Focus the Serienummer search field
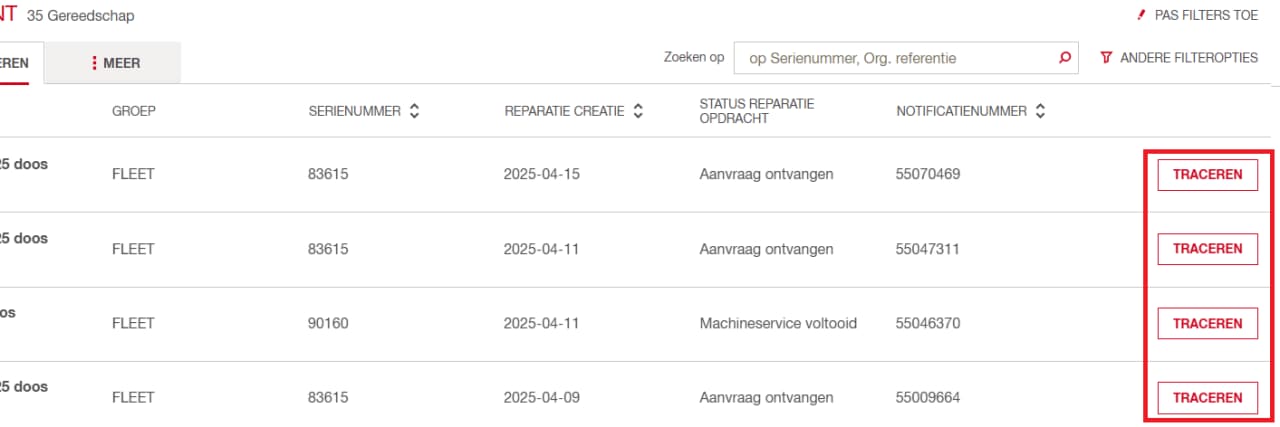The width and height of the screenshot is (1280, 427). (x=895, y=58)
